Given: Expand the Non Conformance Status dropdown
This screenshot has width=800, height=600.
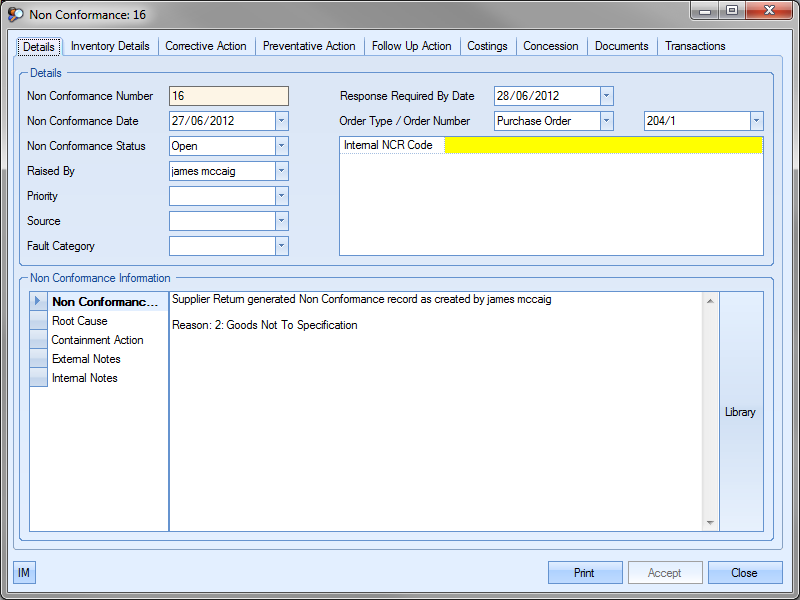Looking at the screenshot, I should [x=281, y=146].
